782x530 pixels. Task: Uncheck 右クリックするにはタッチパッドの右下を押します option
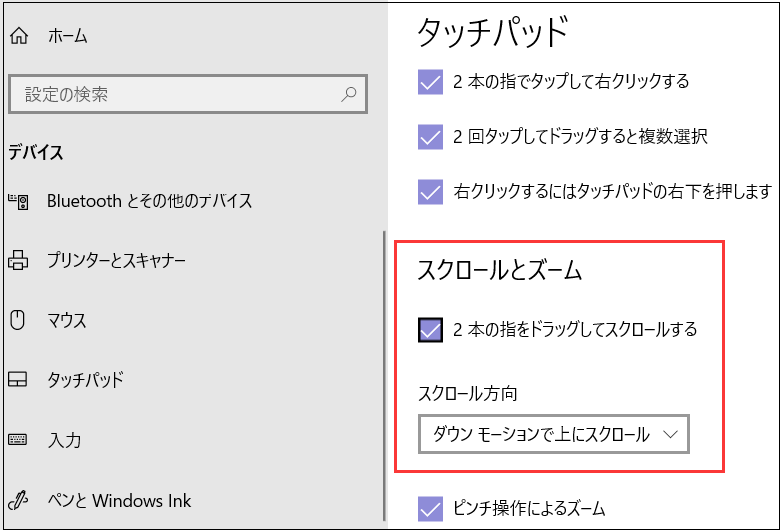[x=430, y=191]
